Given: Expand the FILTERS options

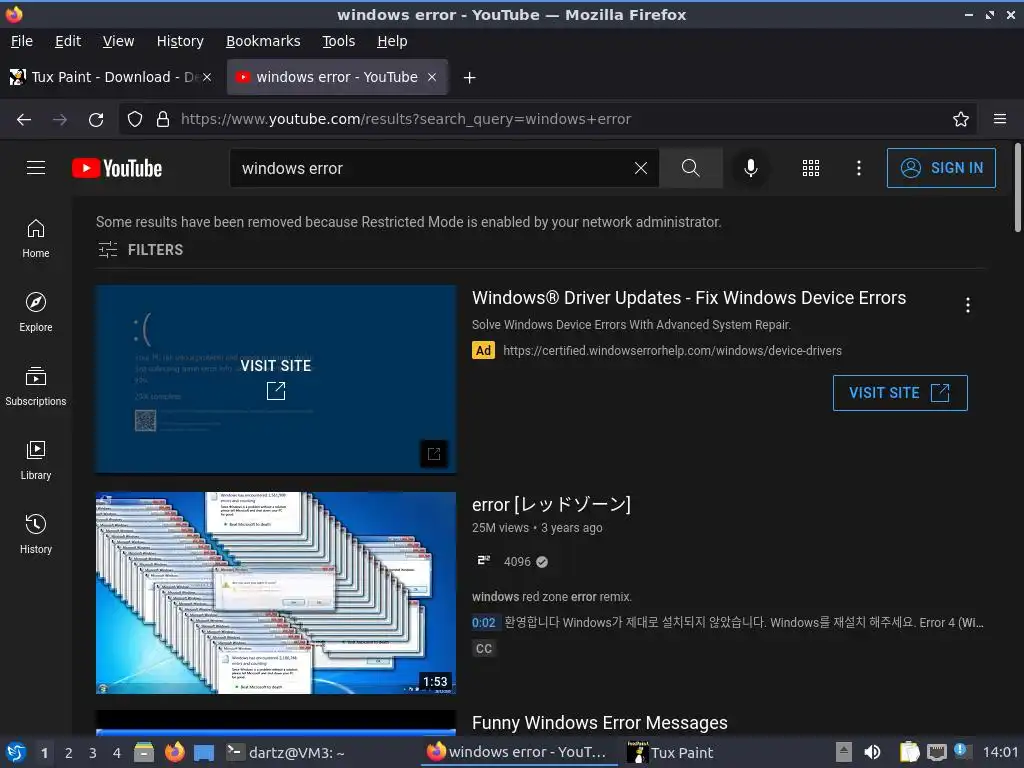Looking at the screenshot, I should (x=141, y=249).
